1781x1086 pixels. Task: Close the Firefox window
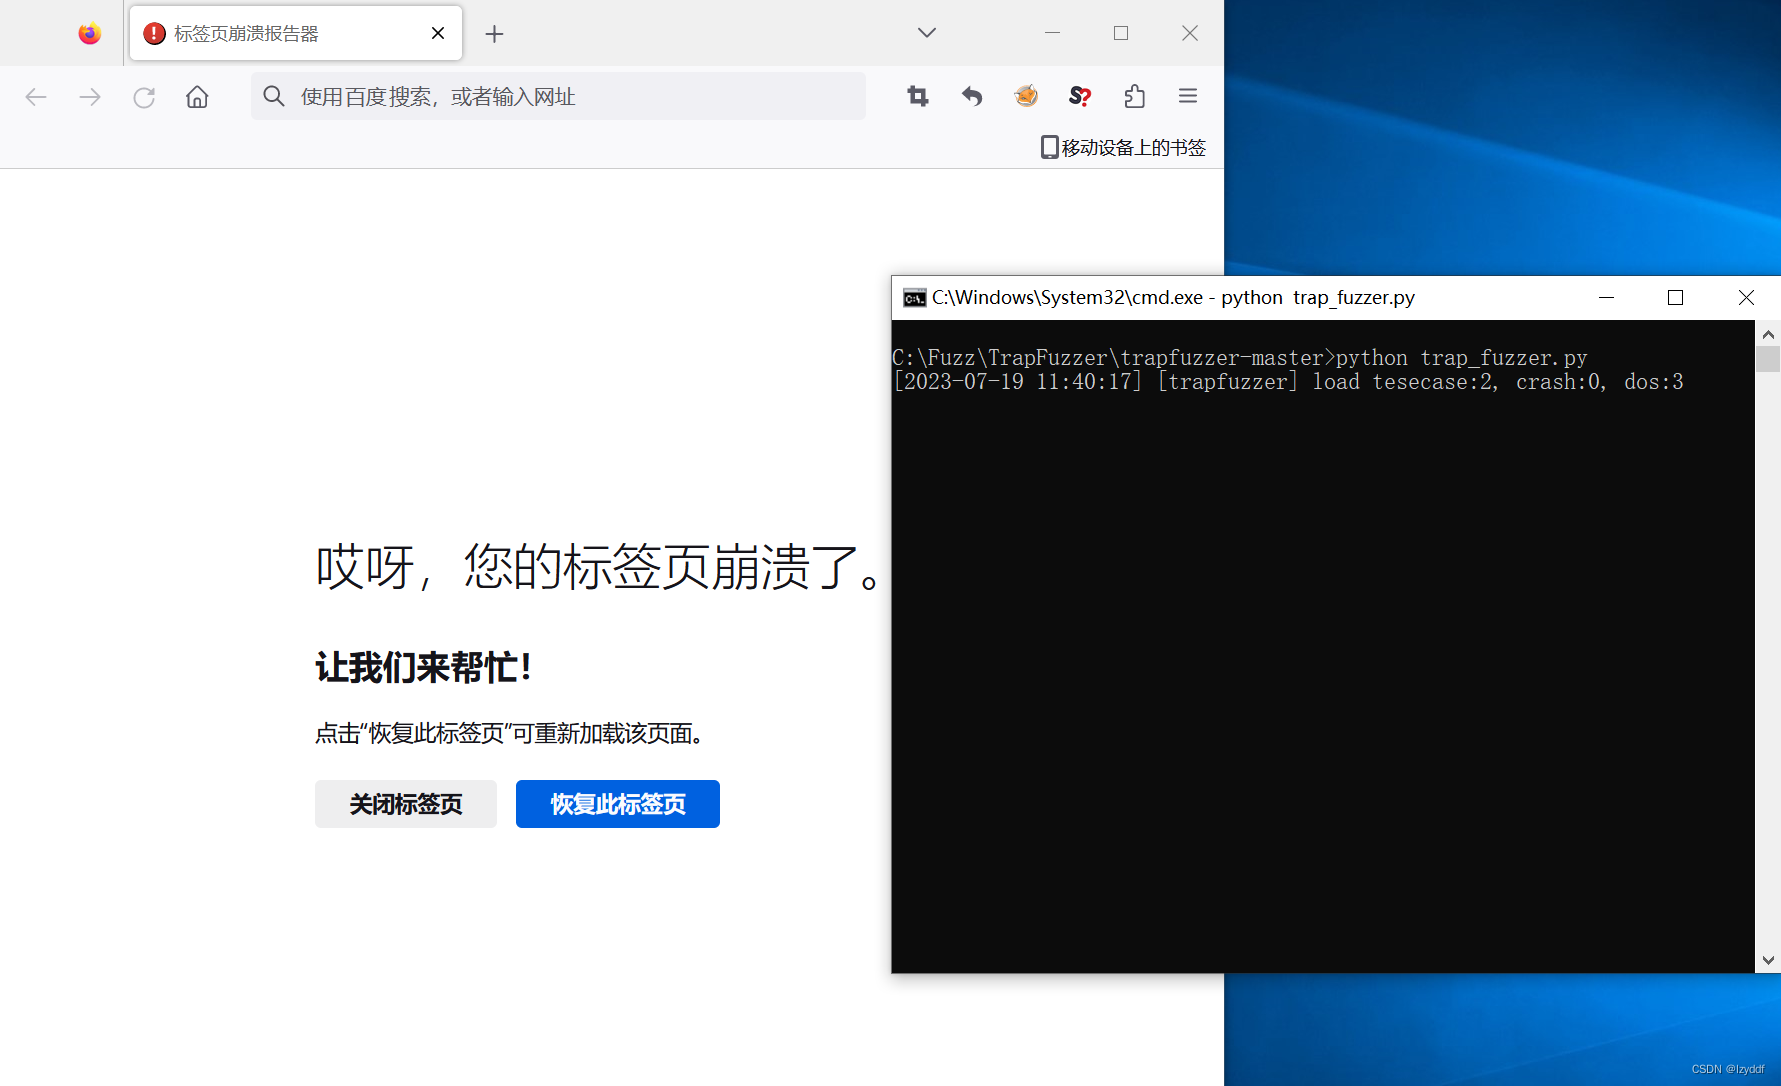coord(1190,33)
